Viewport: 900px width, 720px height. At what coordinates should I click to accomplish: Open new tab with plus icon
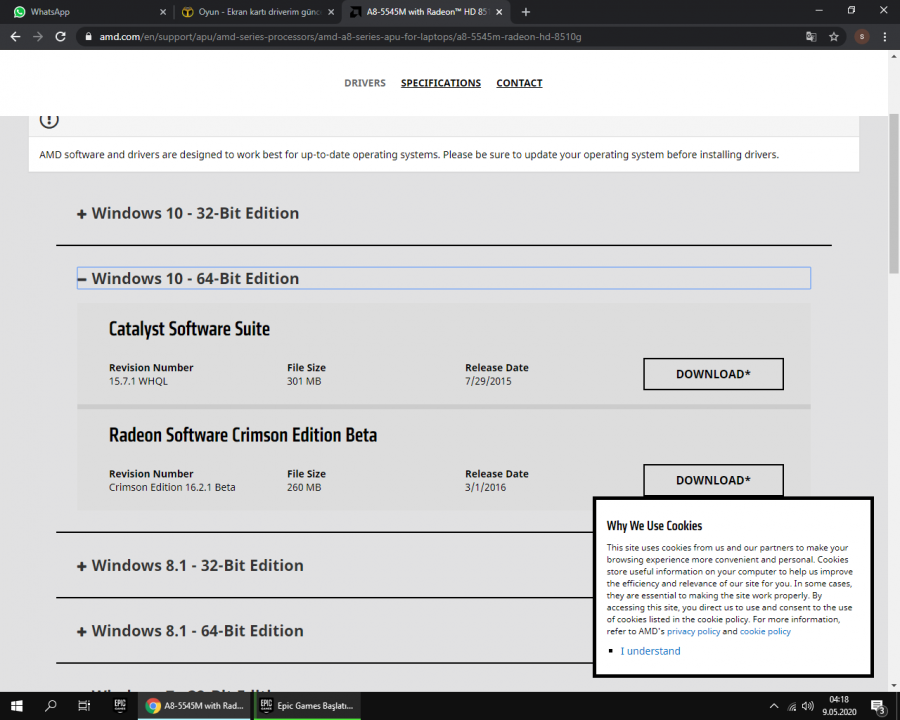pyautogui.click(x=526, y=12)
